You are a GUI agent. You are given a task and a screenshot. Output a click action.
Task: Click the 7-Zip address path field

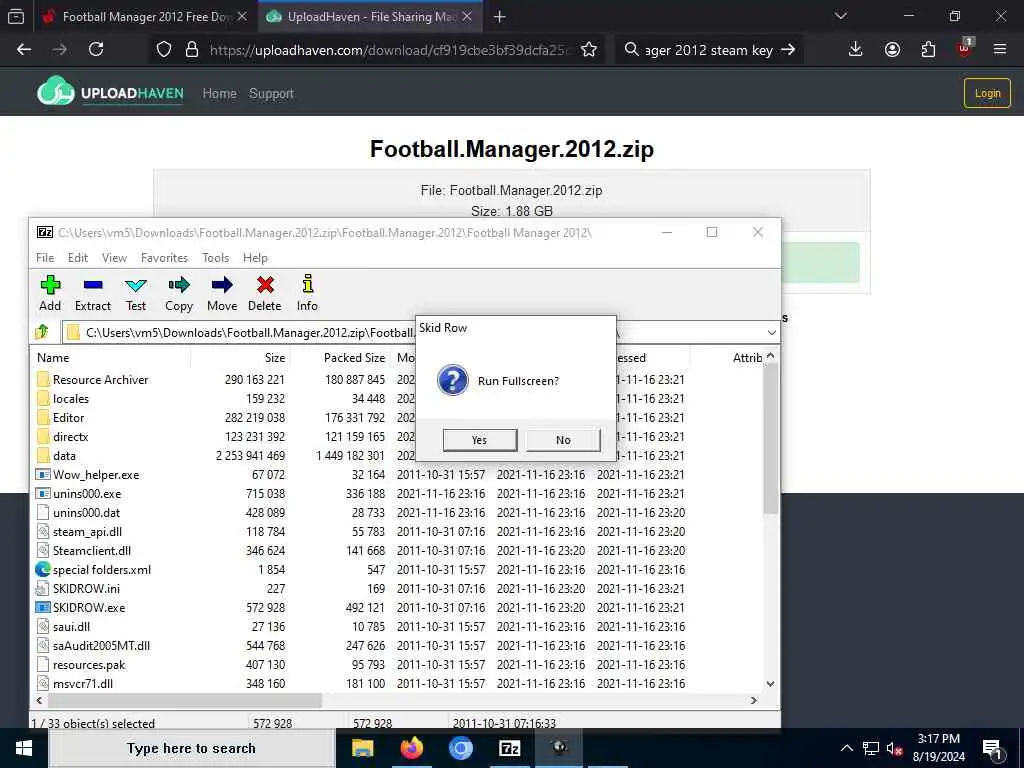pos(418,332)
